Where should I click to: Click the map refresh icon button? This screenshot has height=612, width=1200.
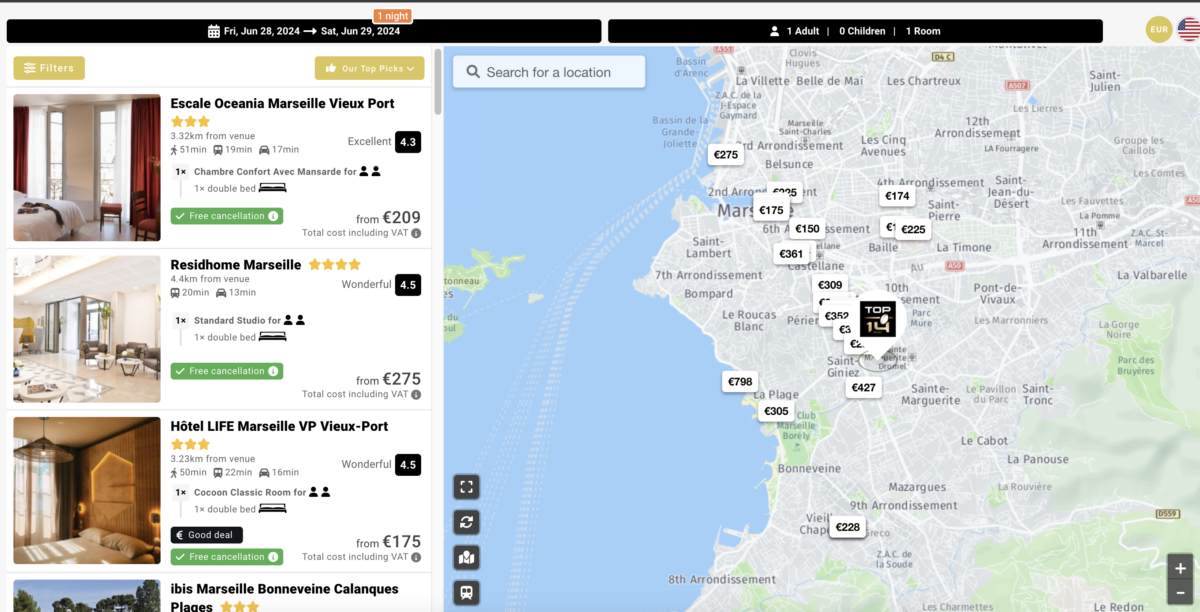tap(466, 522)
